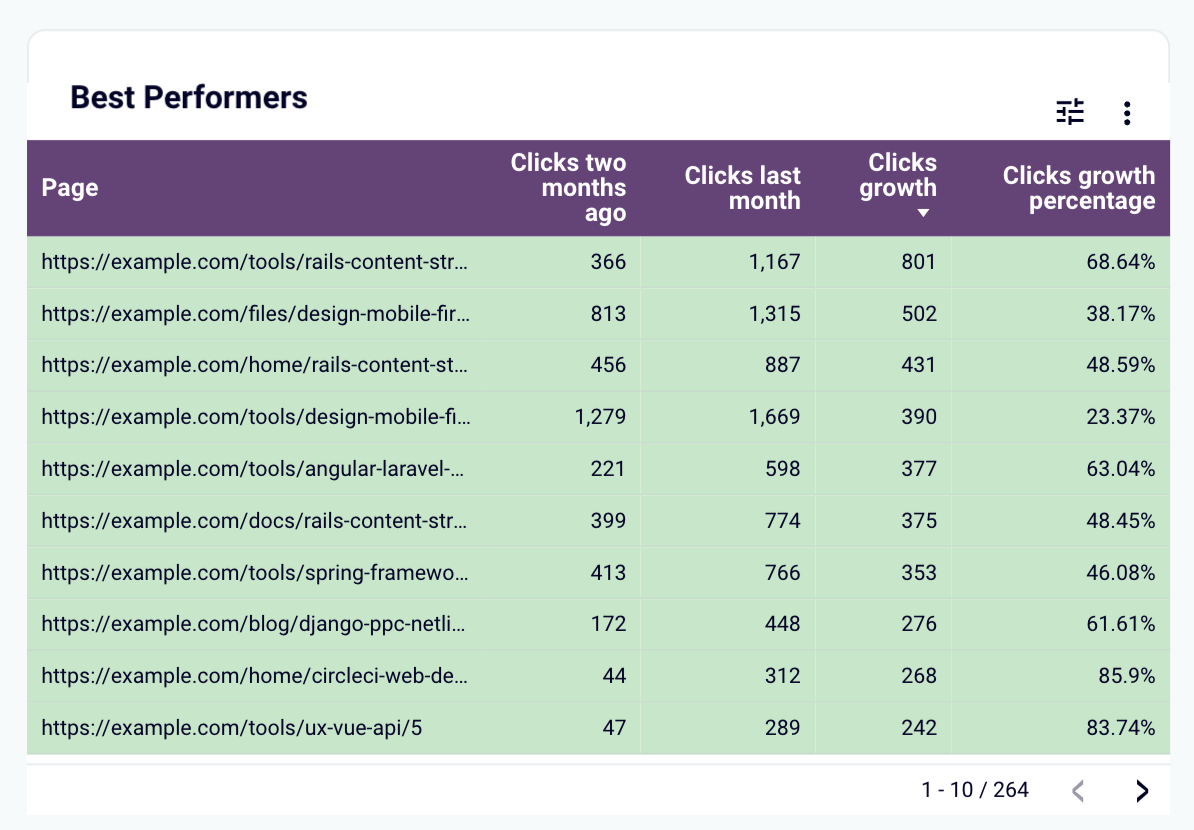
Task: Expand the options via the vertical ellipsis
Action: tap(1127, 112)
